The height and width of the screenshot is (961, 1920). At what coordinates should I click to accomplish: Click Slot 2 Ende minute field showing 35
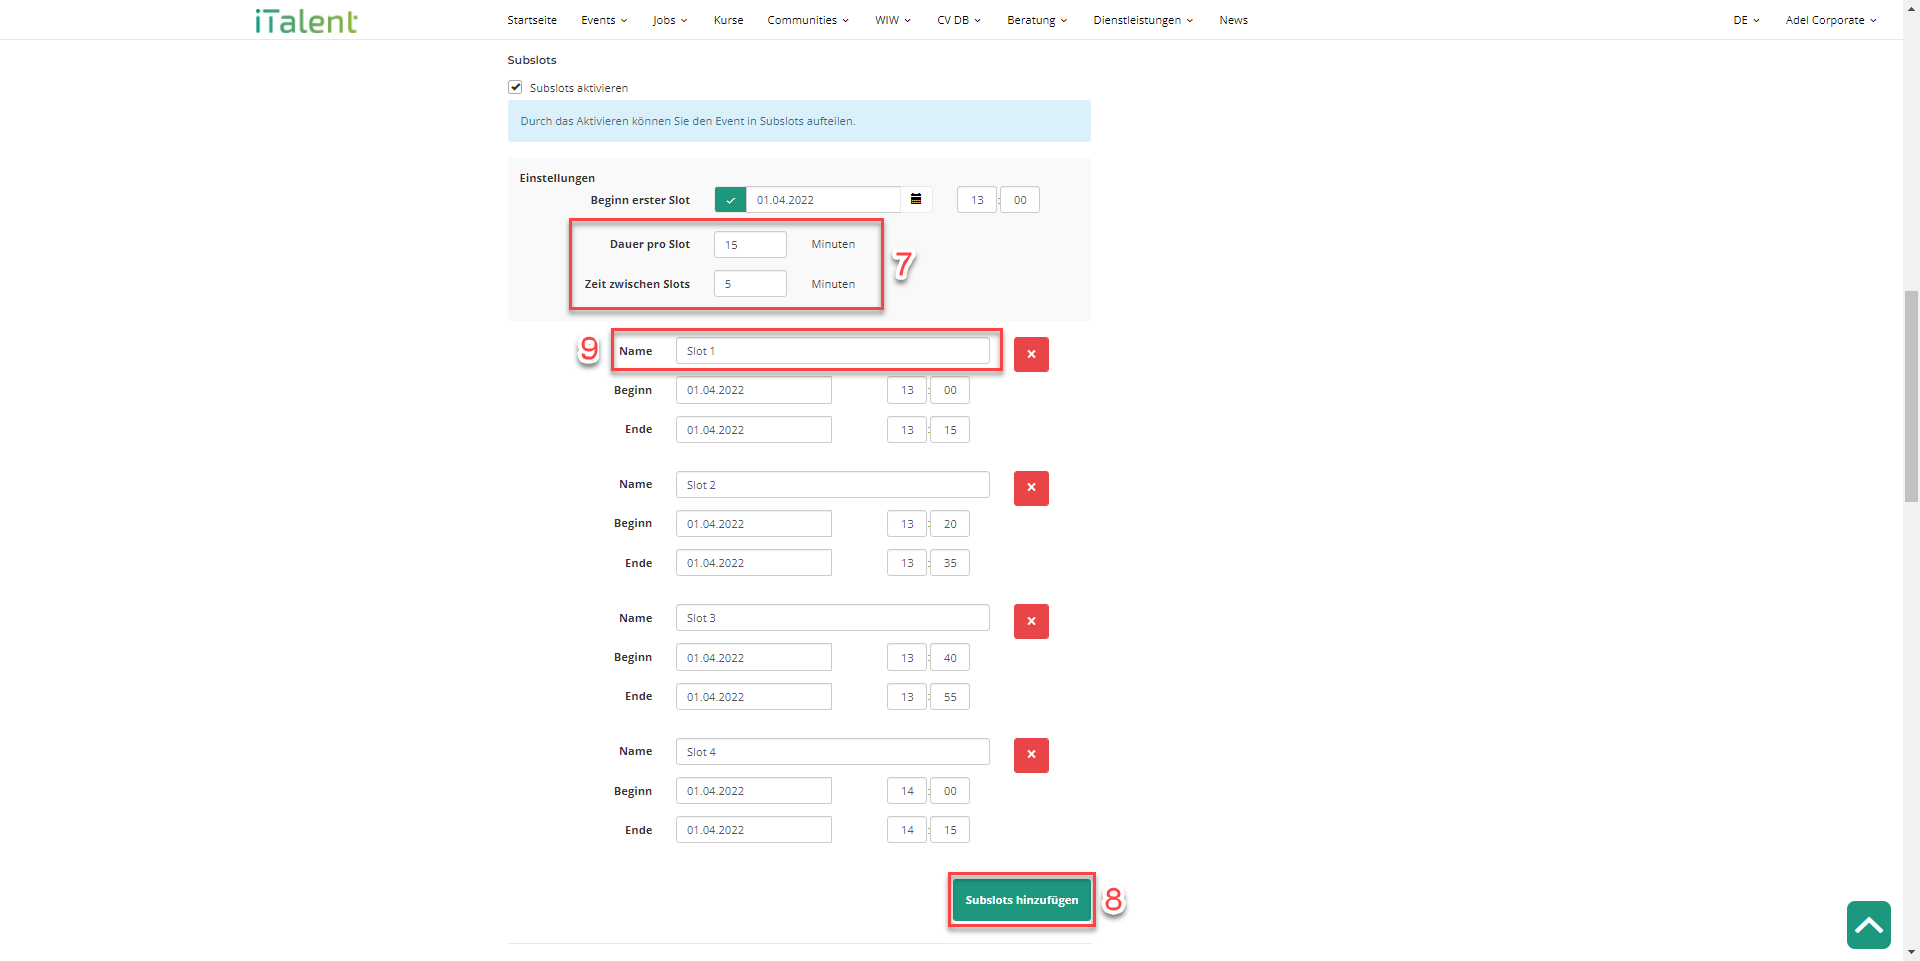(x=950, y=563)
